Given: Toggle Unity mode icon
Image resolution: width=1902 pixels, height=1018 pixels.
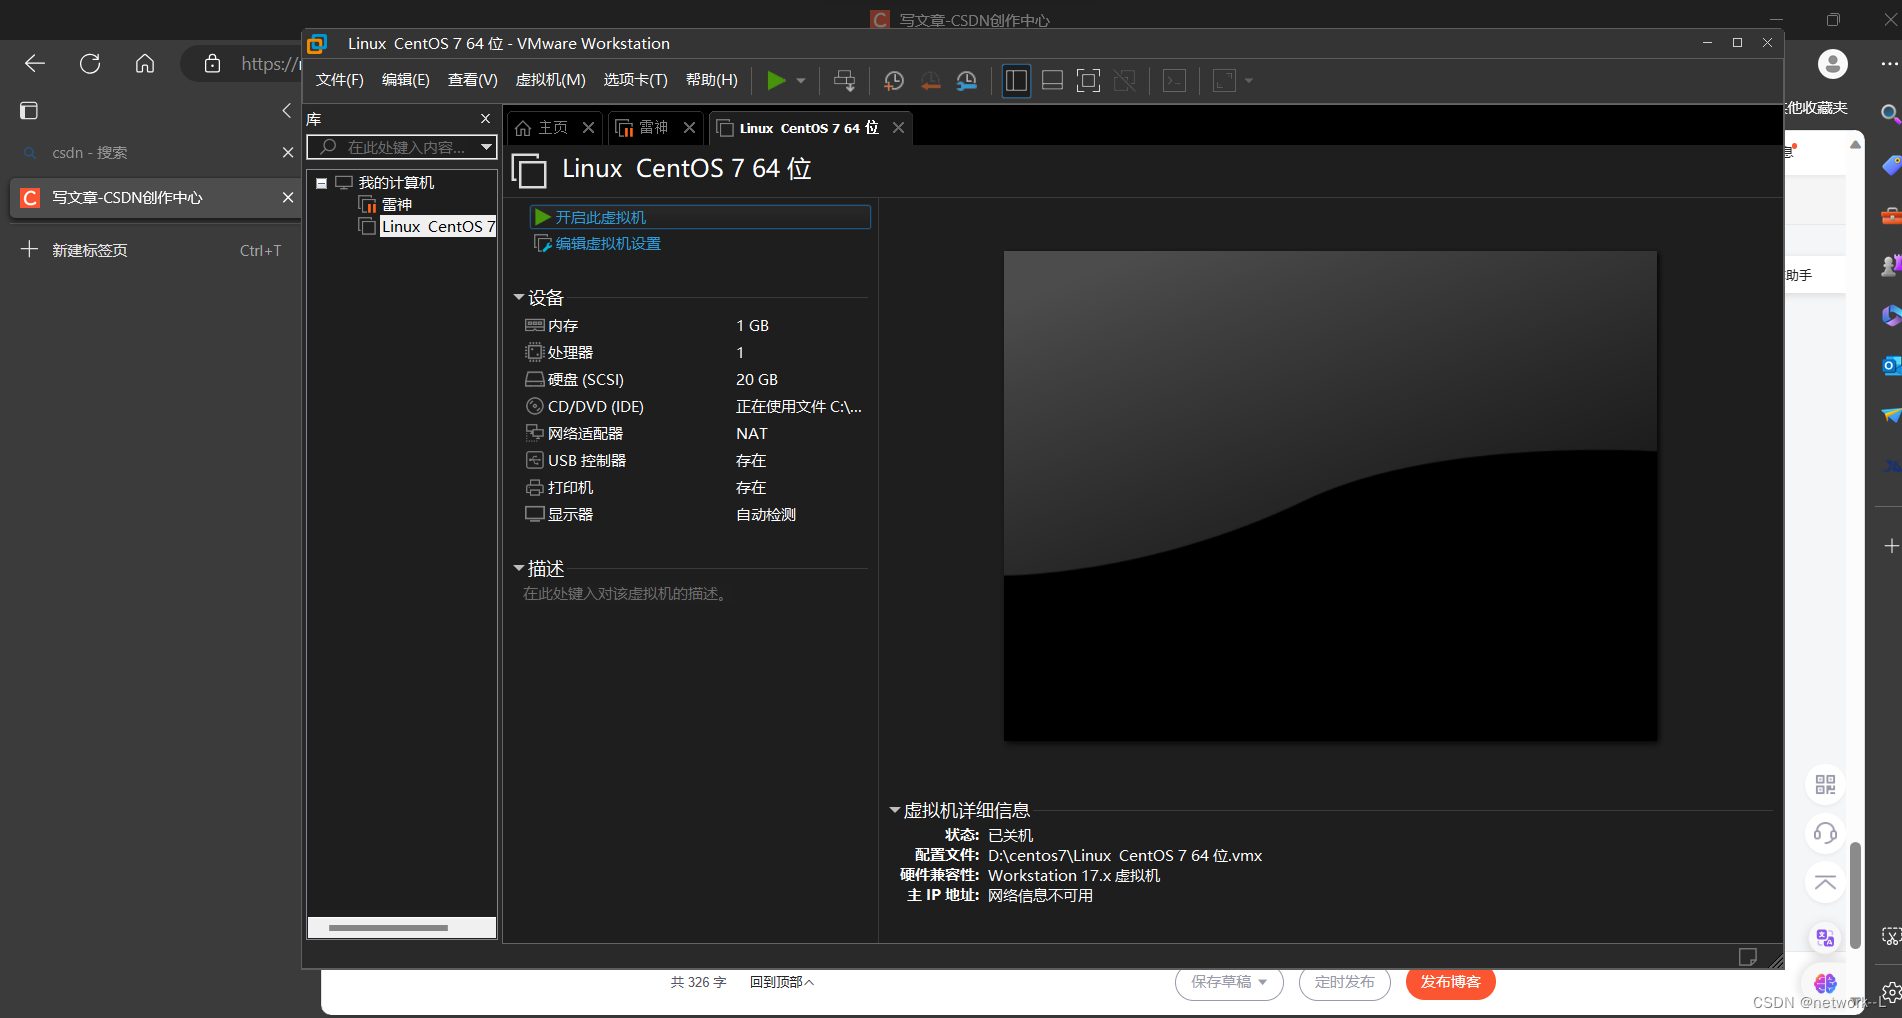Looking at the screenshot, I should coord(1124,81).
